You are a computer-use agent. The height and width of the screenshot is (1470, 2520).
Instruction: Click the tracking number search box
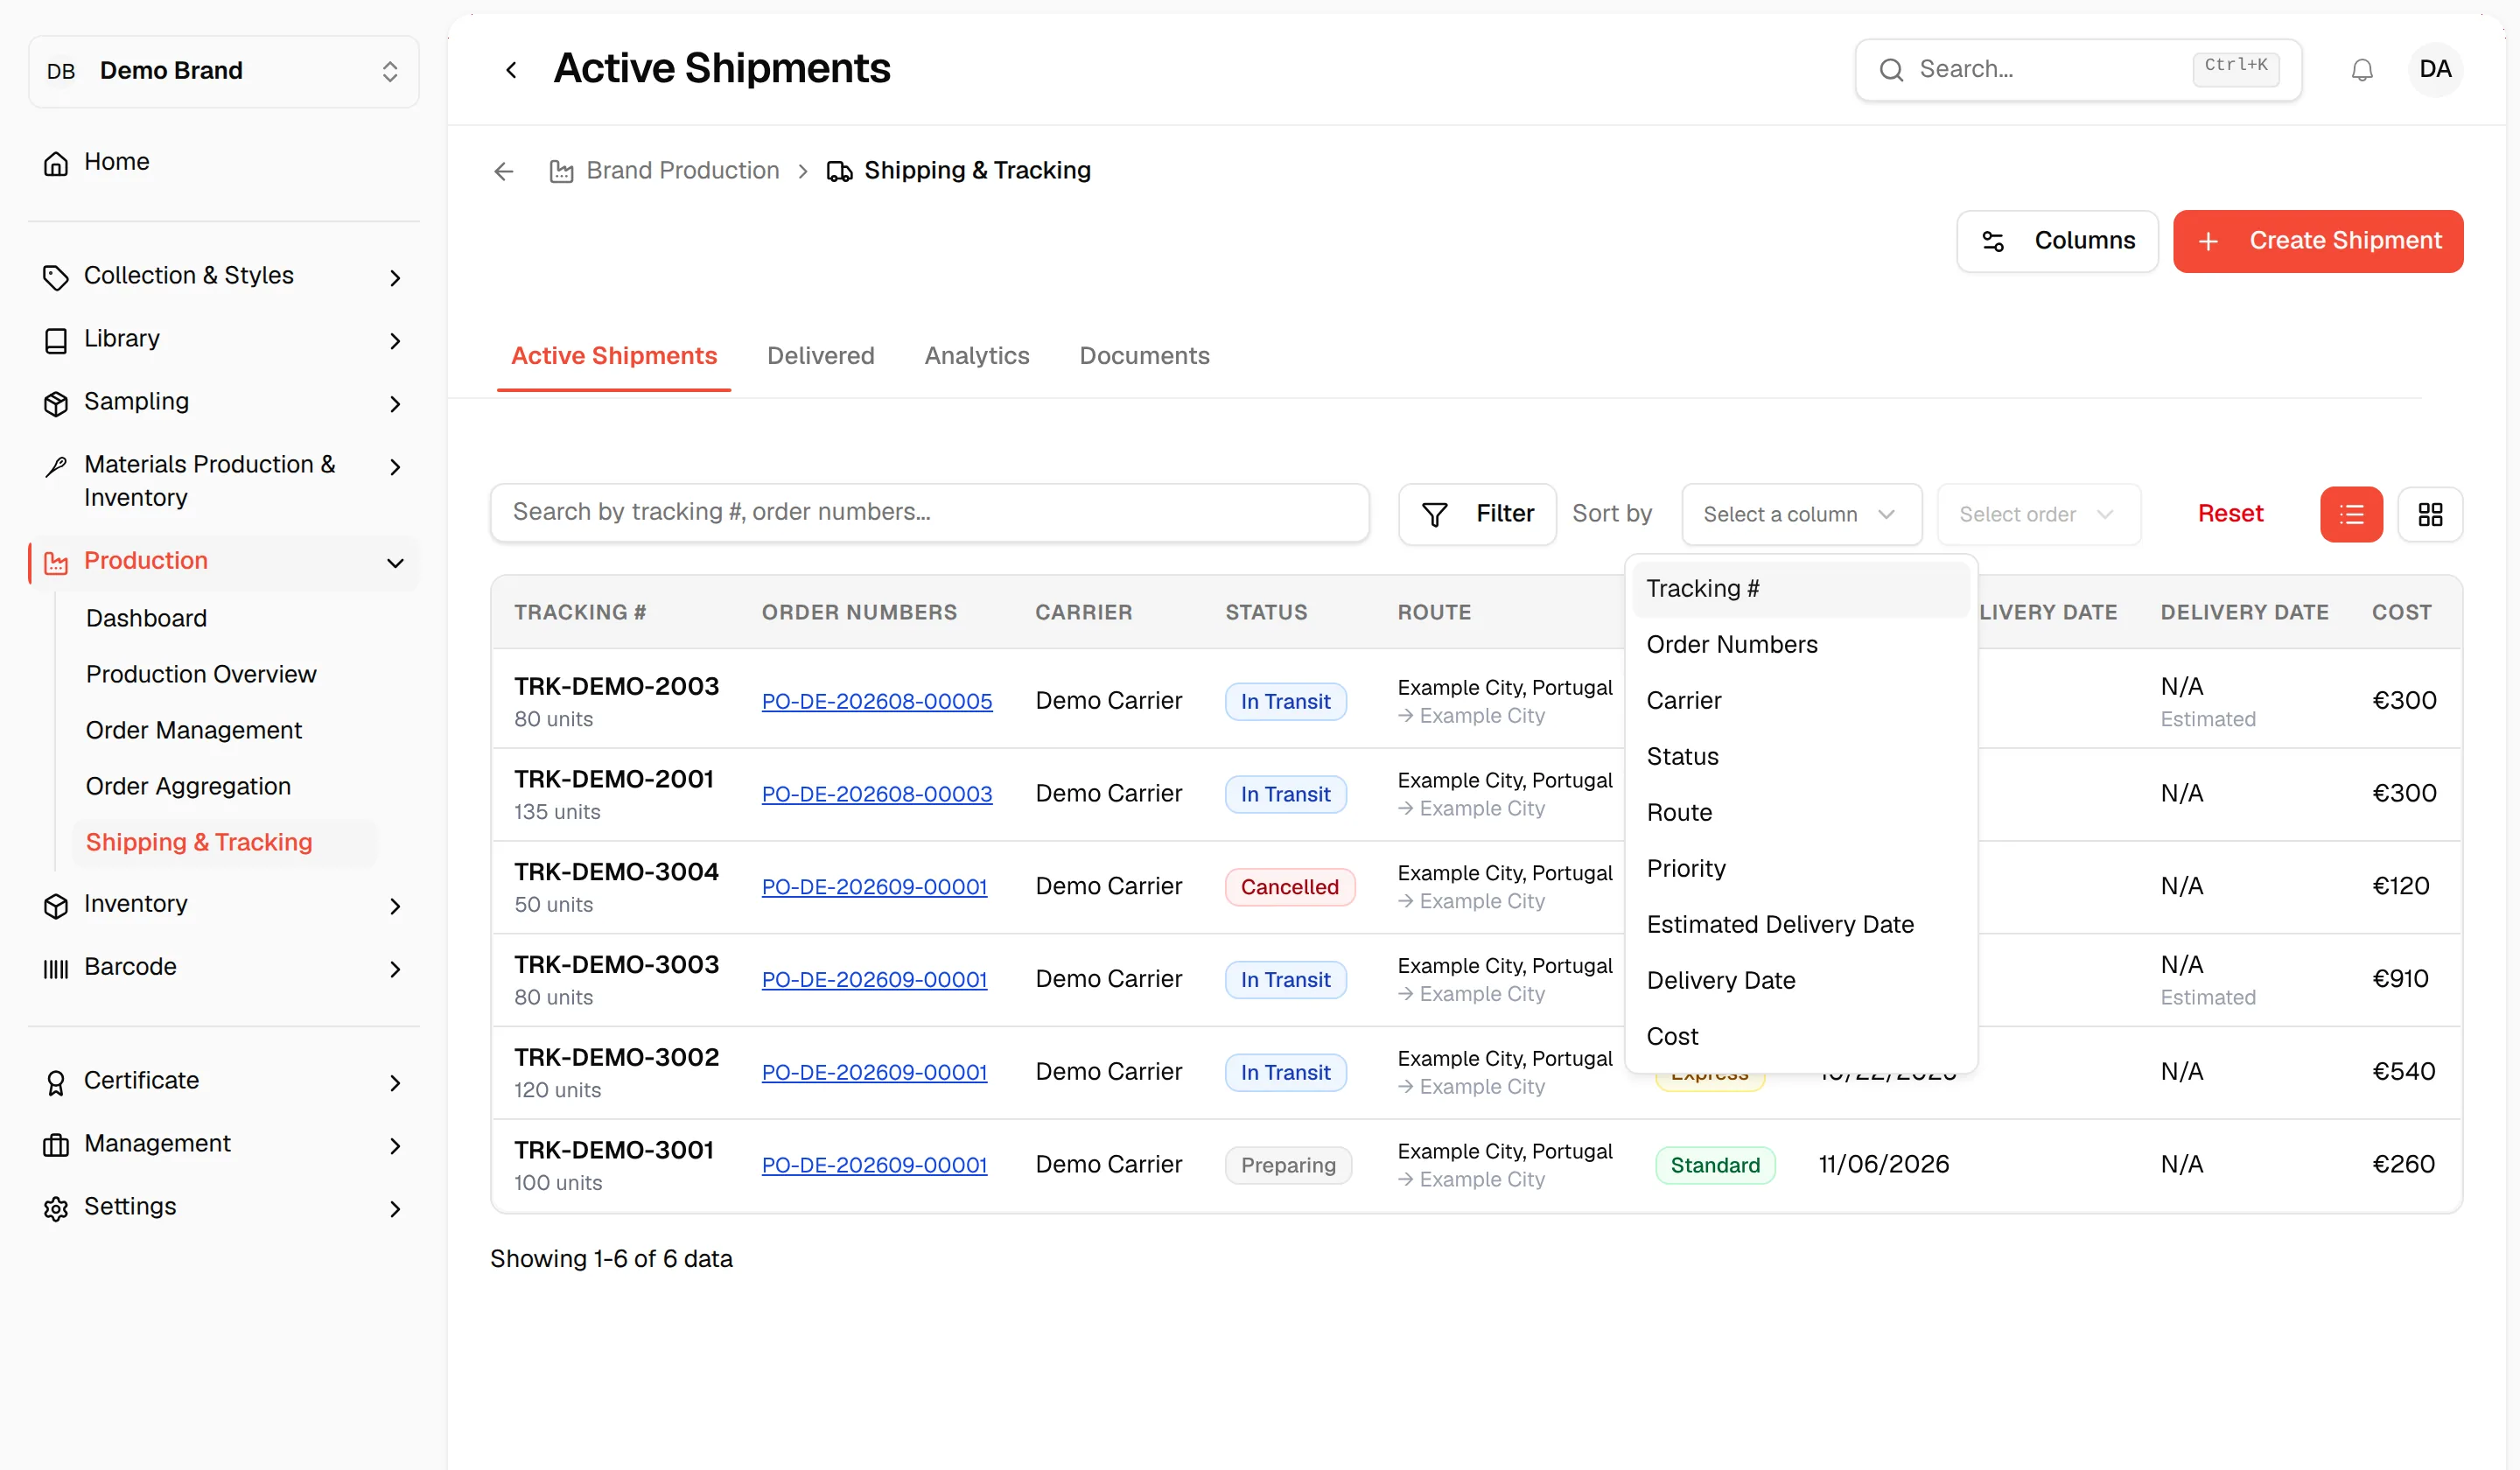coord(929,513)
